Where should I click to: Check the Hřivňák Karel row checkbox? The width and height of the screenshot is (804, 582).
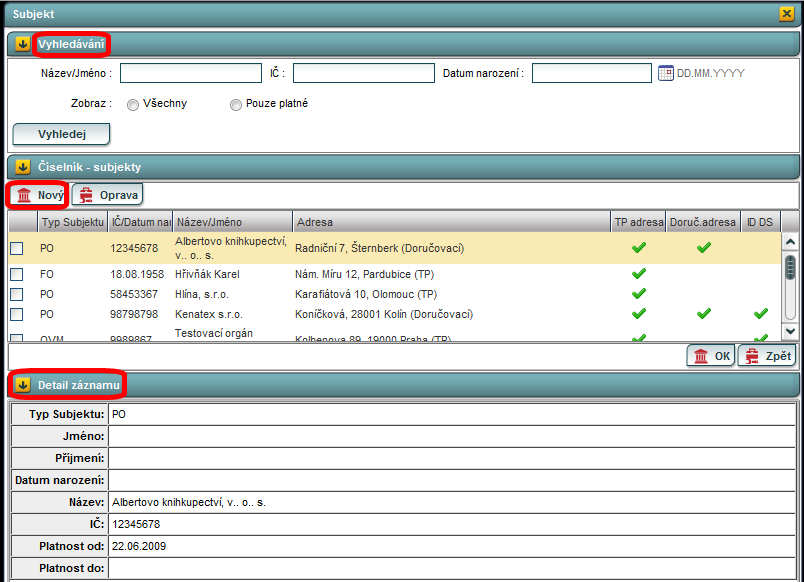coord(16,274)
